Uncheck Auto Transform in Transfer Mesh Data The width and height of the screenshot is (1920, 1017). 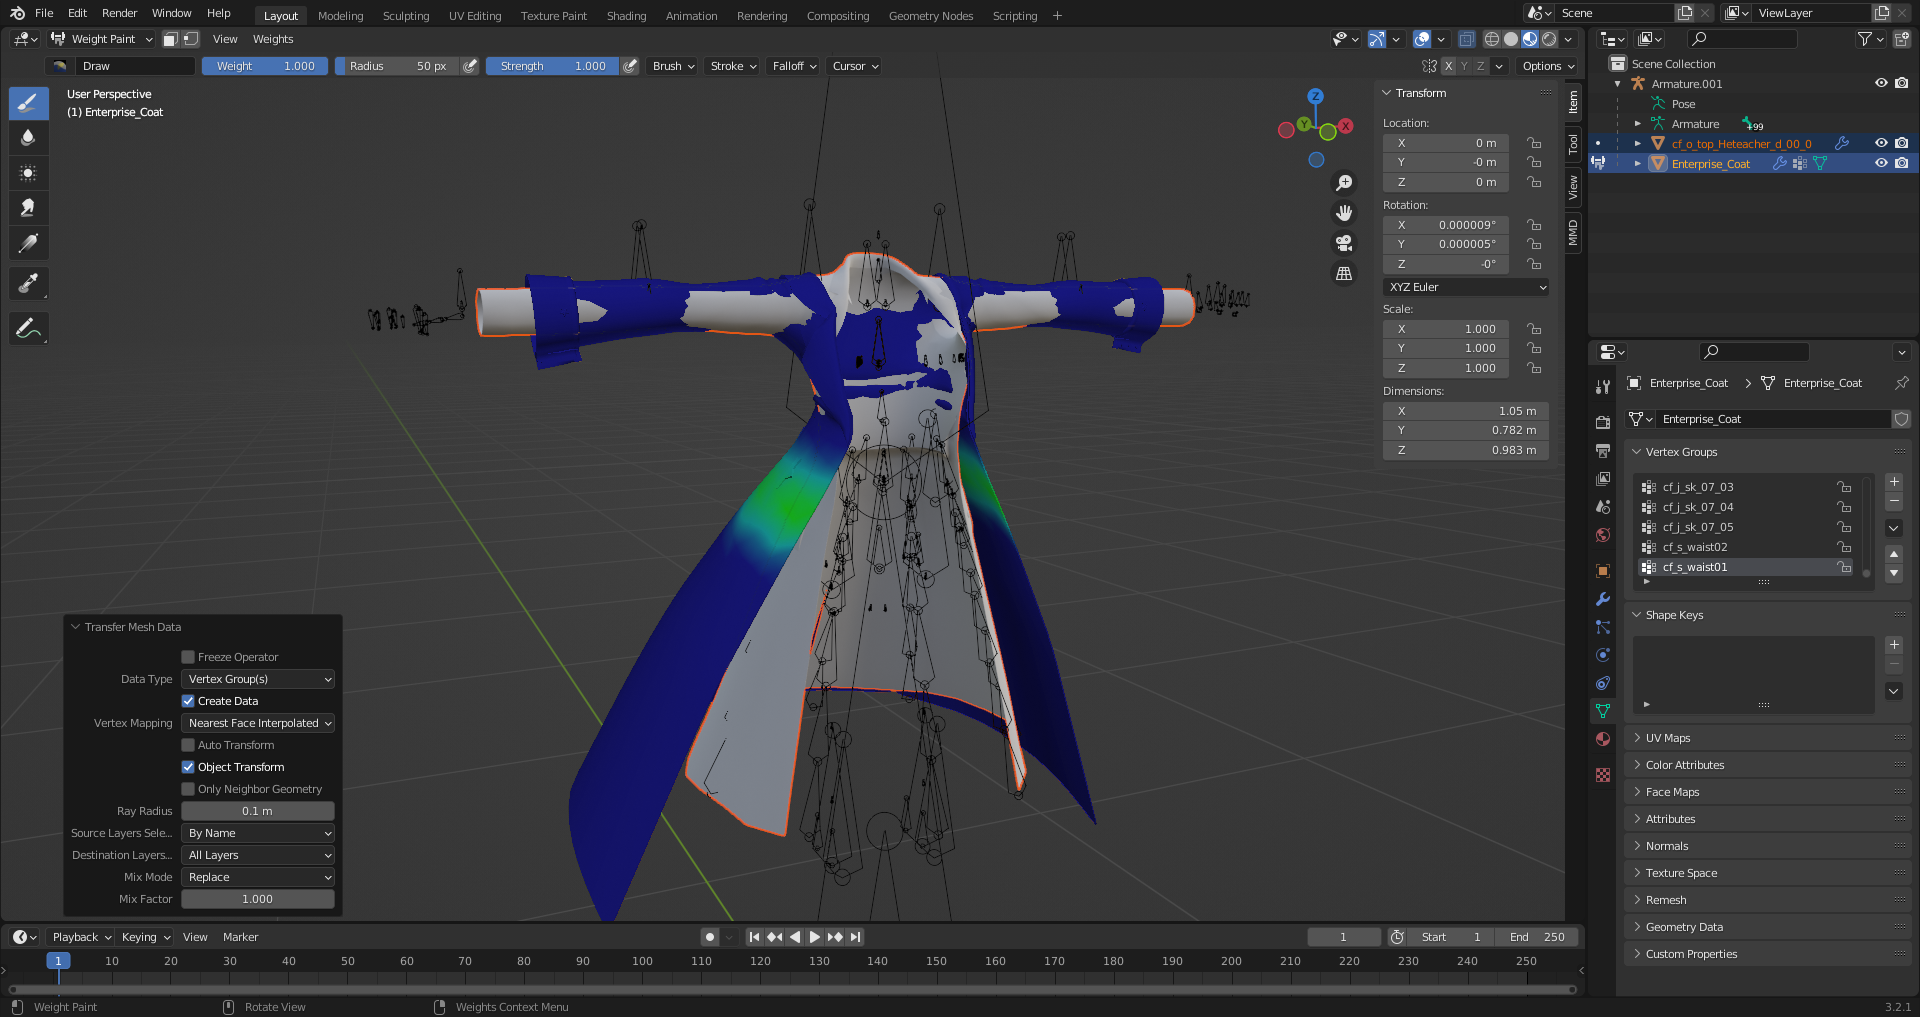pyautogui.click(x=188, y=745)
